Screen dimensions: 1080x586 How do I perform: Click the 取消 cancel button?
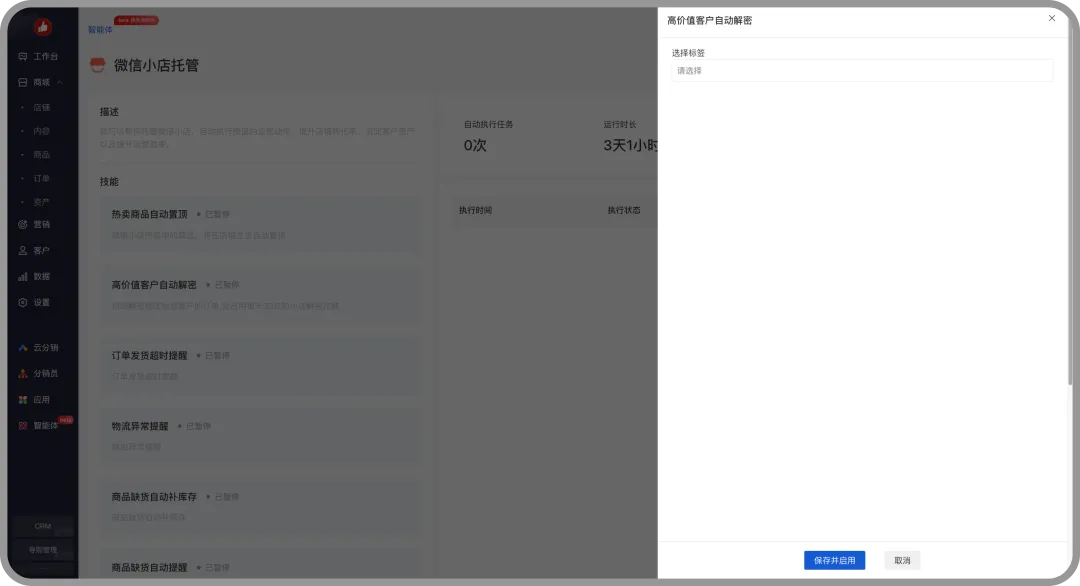tap(902, 561)
